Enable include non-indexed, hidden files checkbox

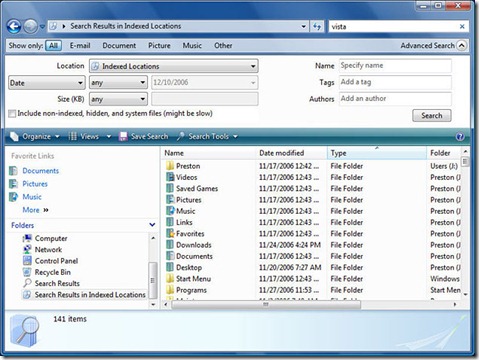pyautogui.click(x=12, y=114)
